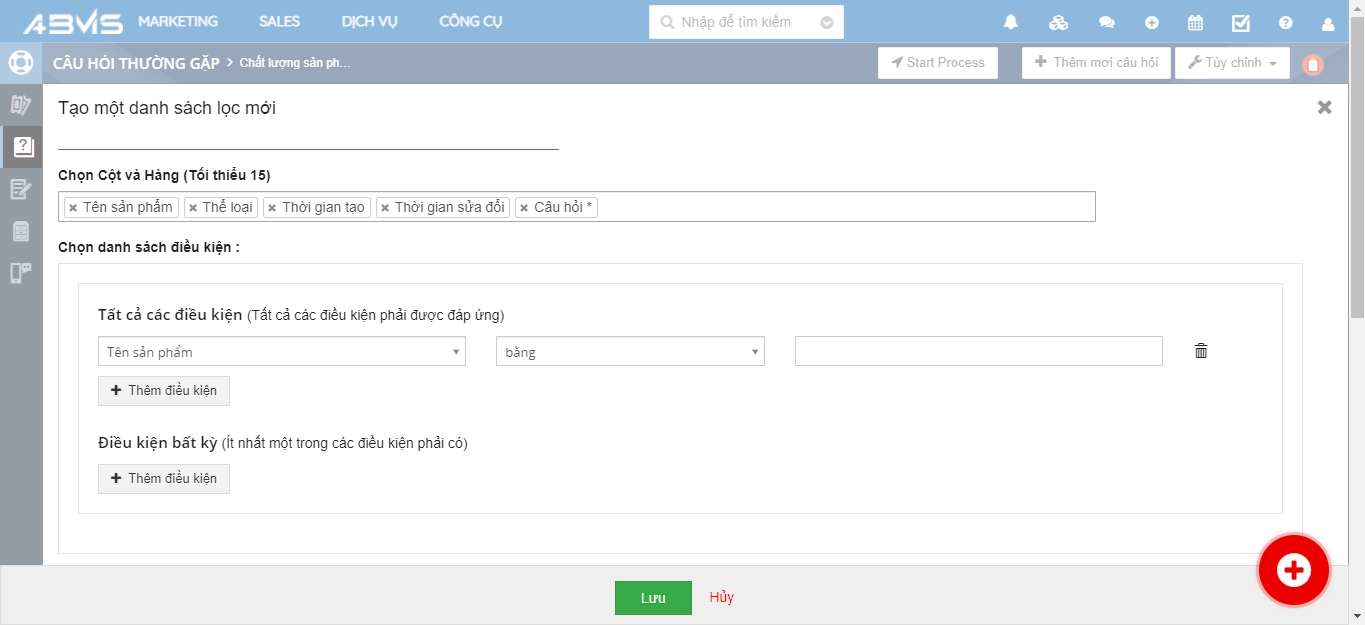Expand the 'Tên sản phẩm' field dropdown

coord(281,352)
